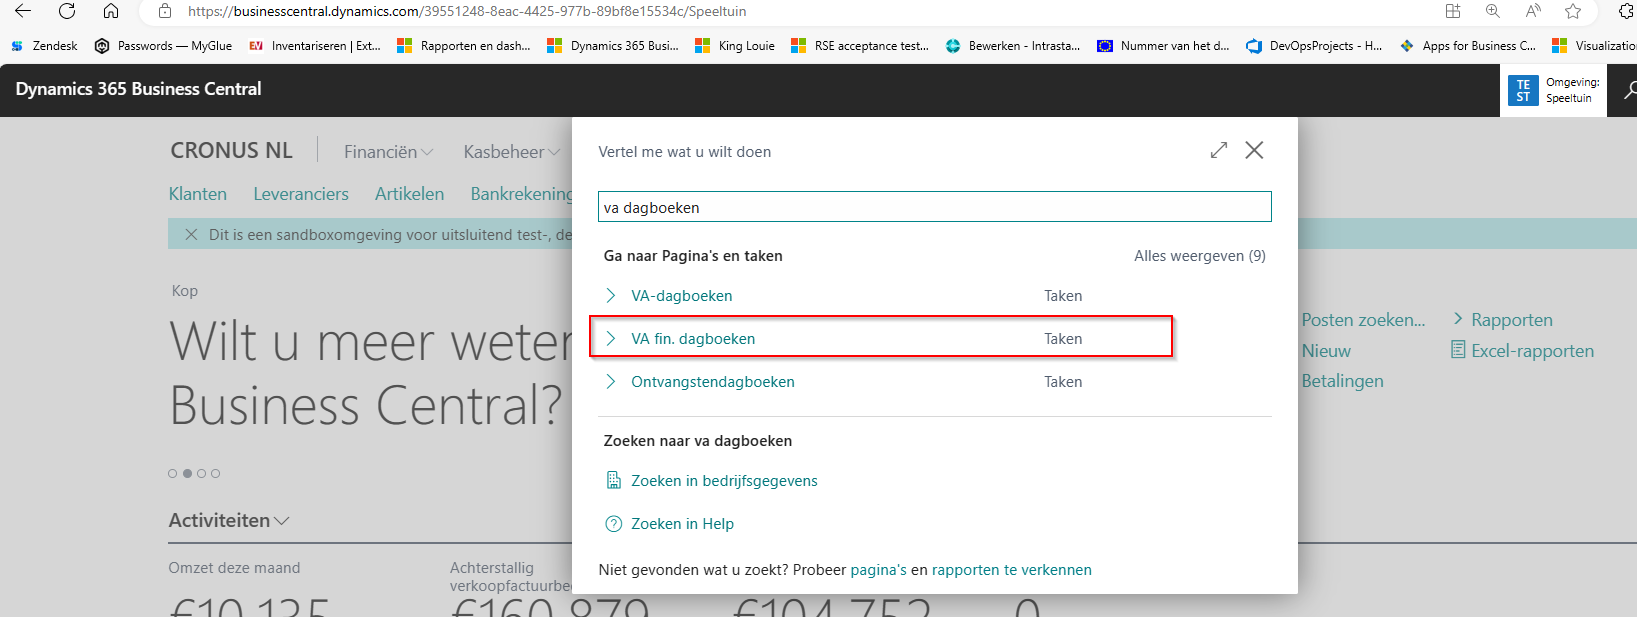Click Alles weergeven (9)
The width and height of the screenshot is (1637, 617).
click(1200, 256)
